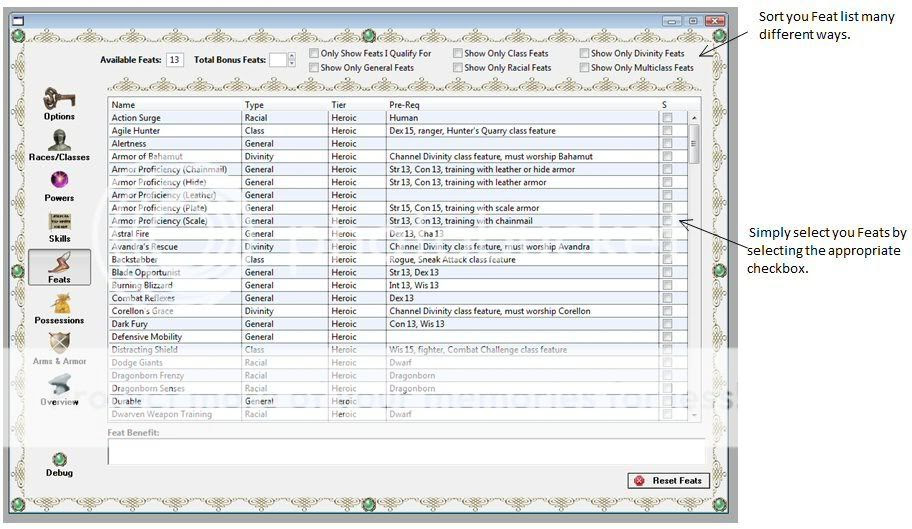Check the Dark Fury feat checkbox
Screen dimensions: 912x529
[667, 324]
